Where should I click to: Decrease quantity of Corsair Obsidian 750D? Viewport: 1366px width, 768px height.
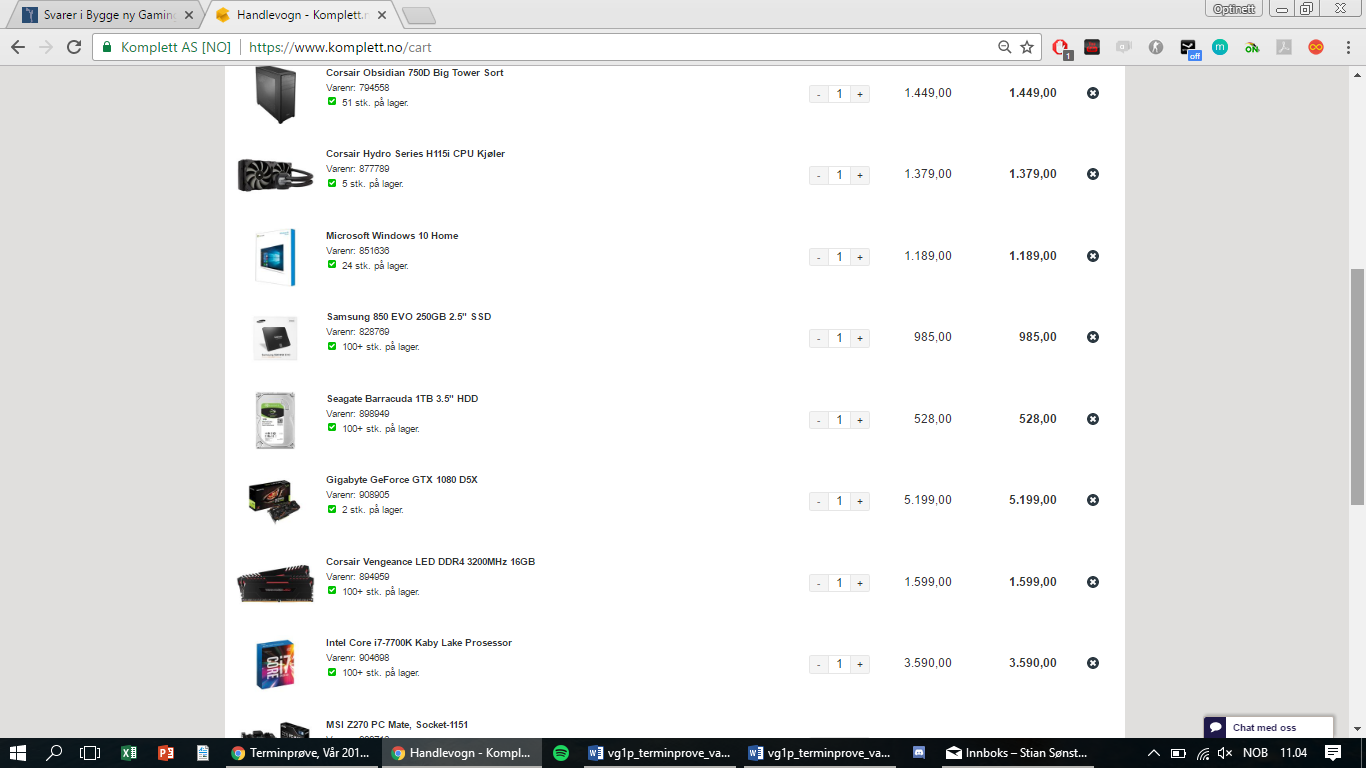point(819,94)
